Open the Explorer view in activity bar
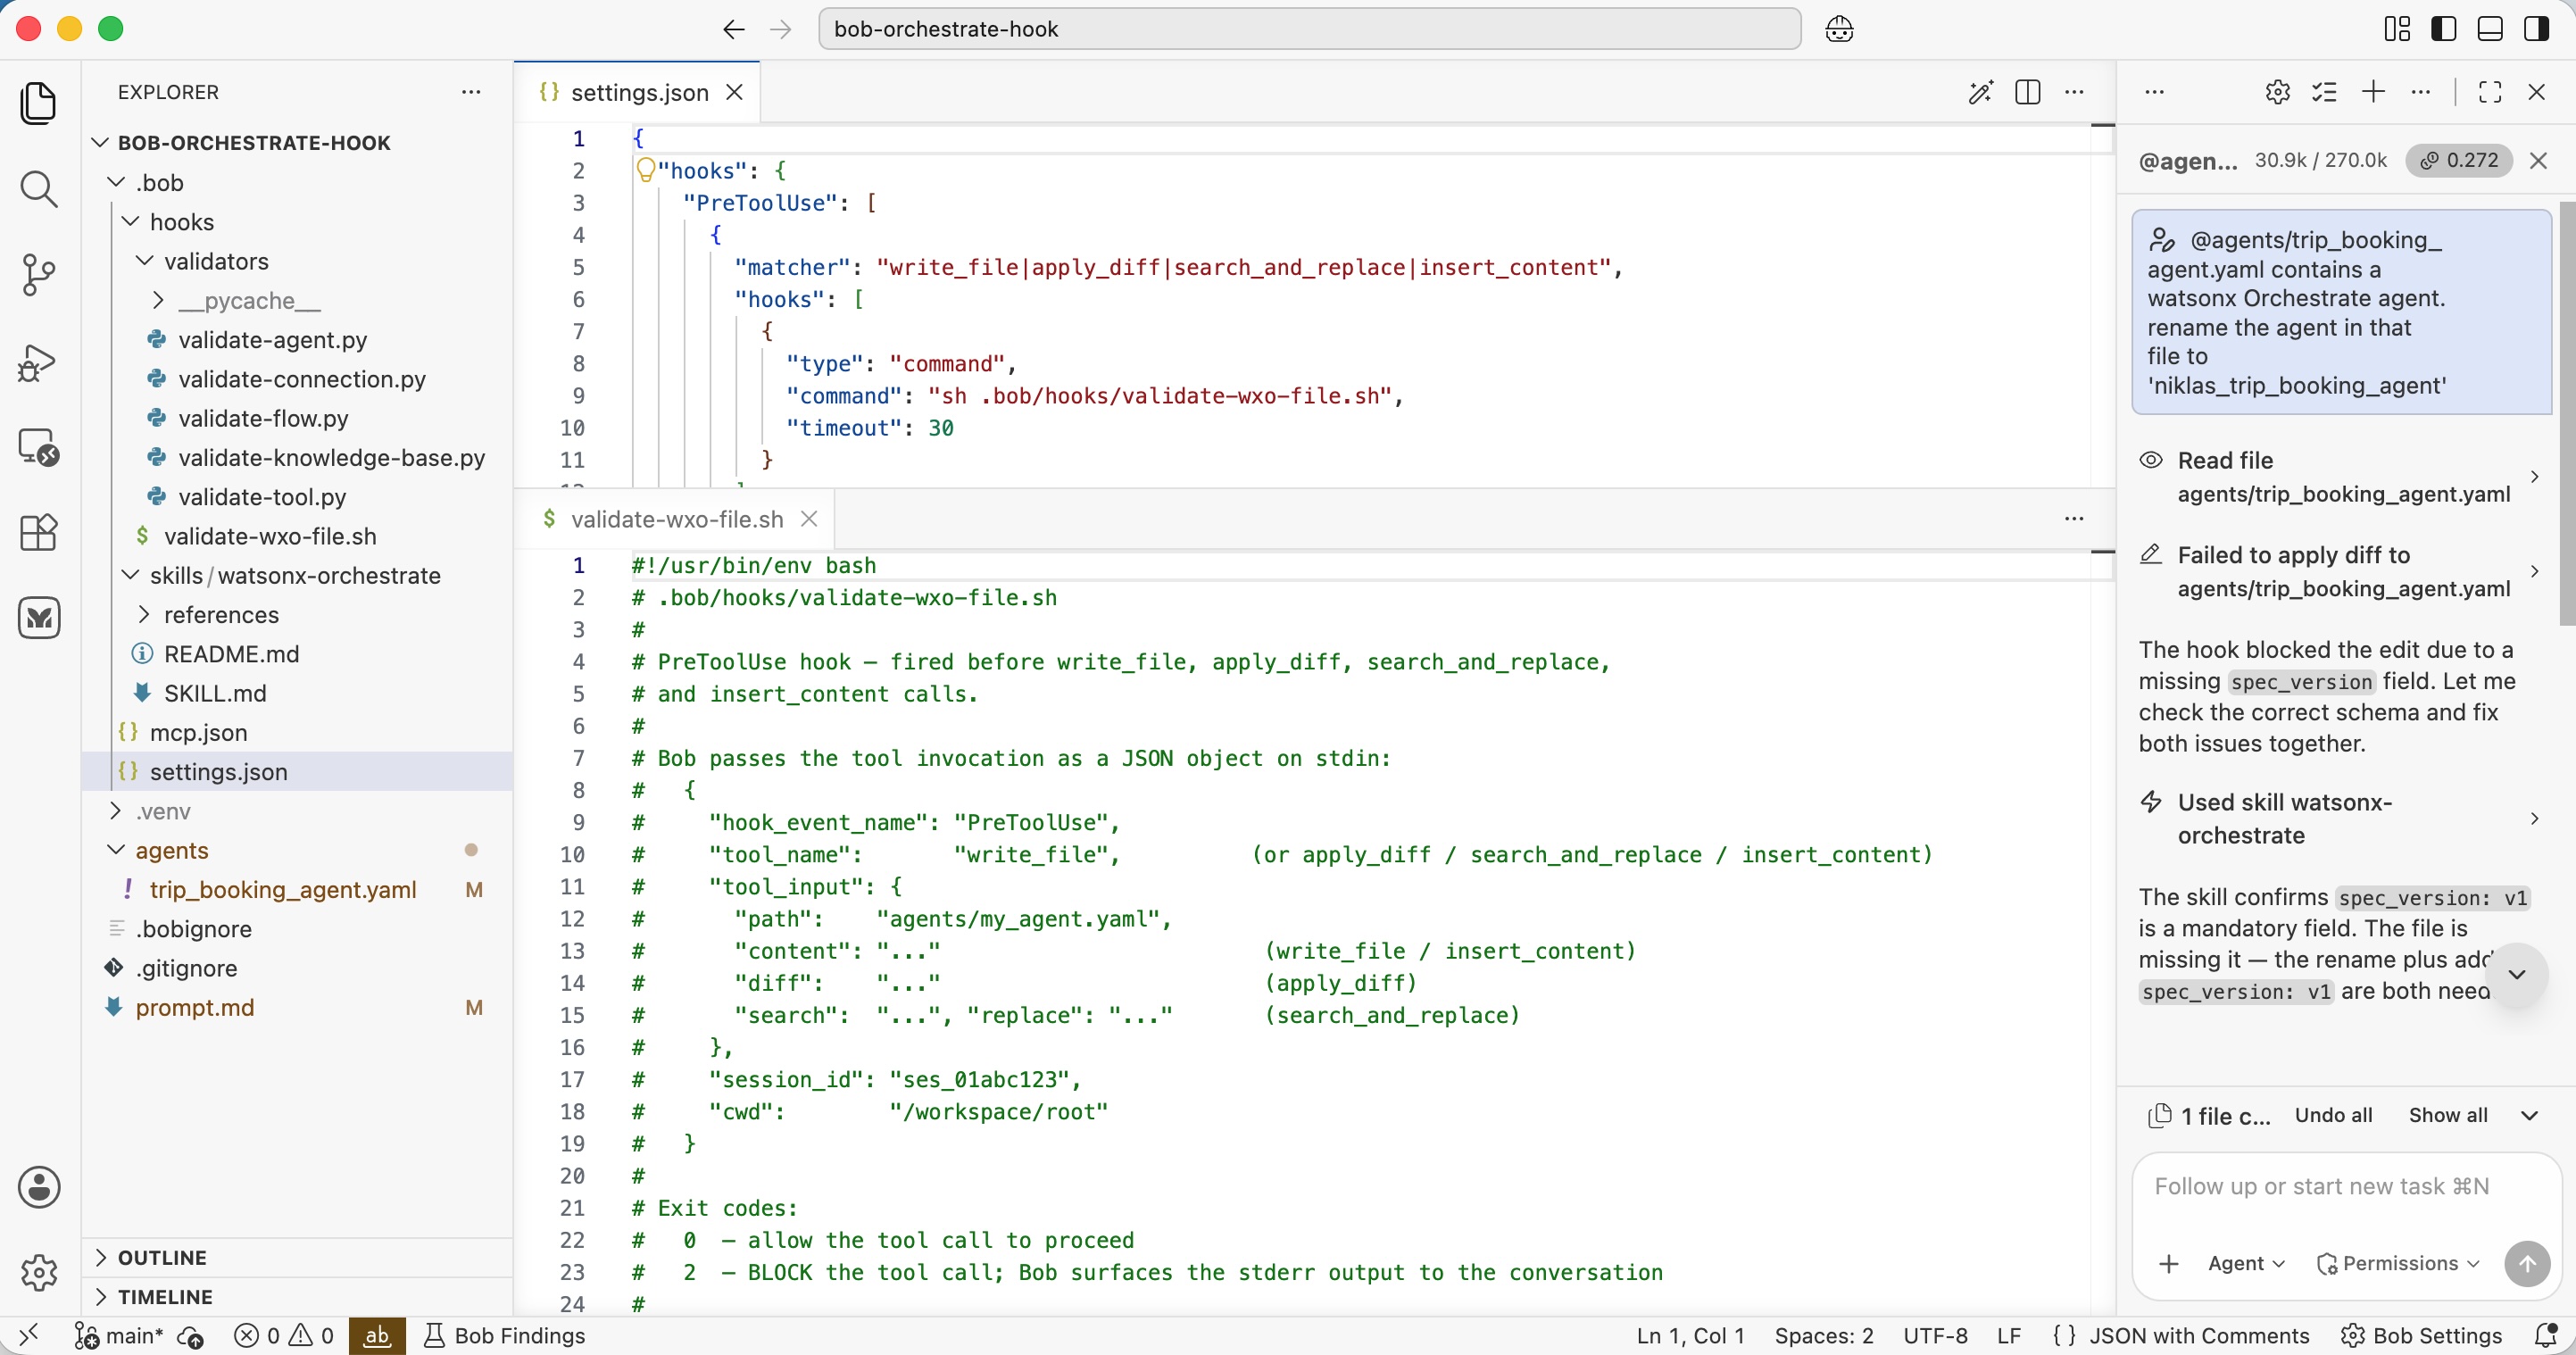2576x1355 pixels. pyautogui.click(x=39, y=103)
